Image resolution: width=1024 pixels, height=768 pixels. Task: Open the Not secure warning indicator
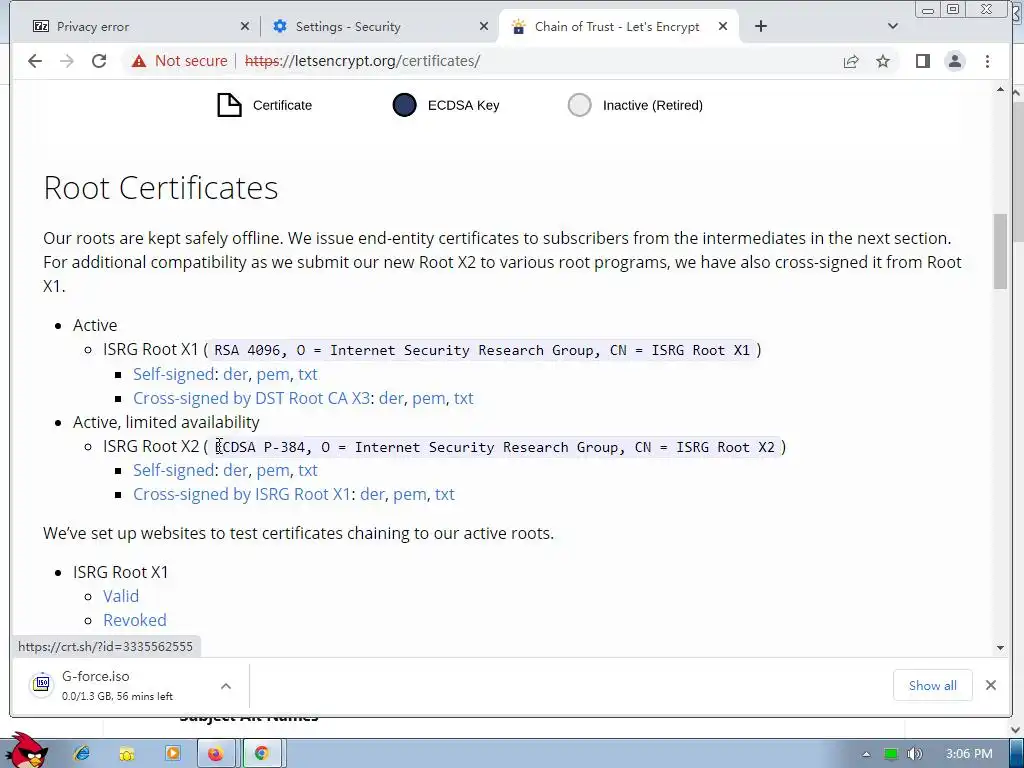(180, 61)
